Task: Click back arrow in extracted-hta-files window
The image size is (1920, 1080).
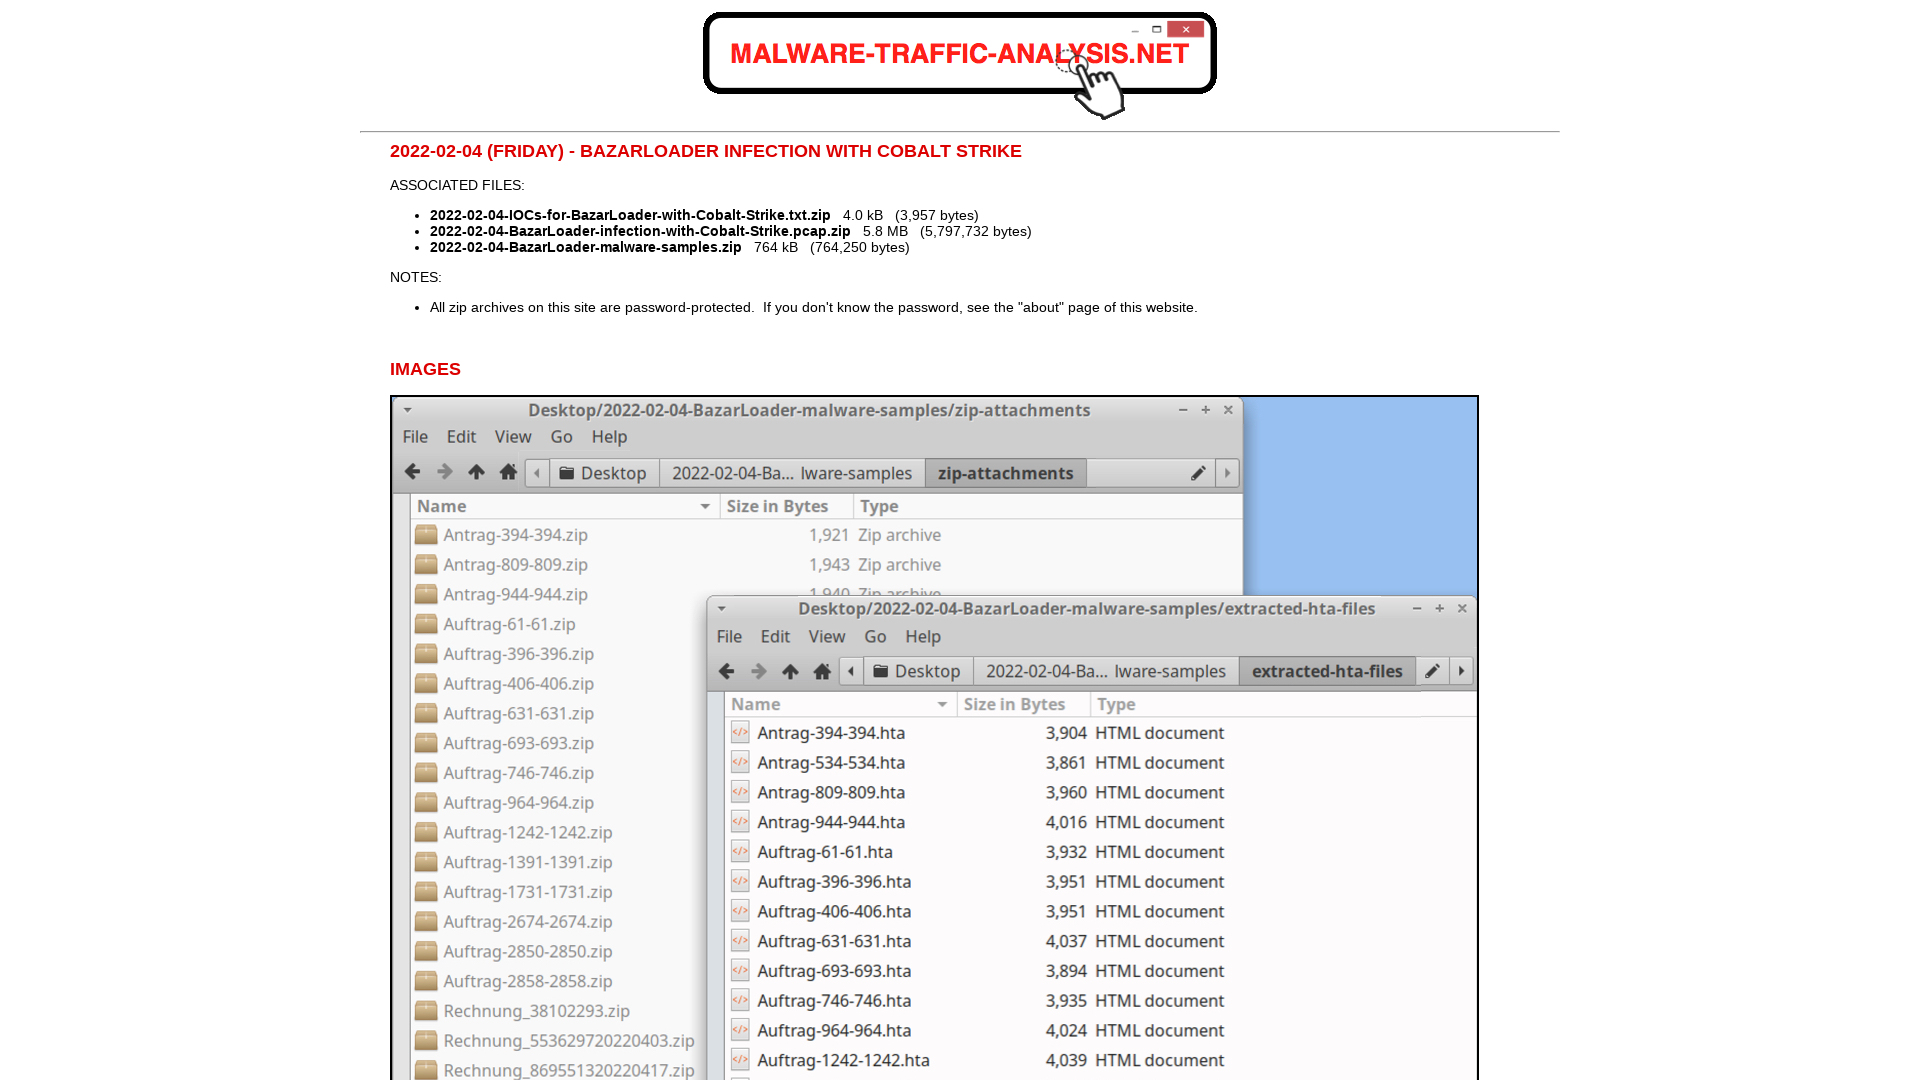Action: point(726,671)
